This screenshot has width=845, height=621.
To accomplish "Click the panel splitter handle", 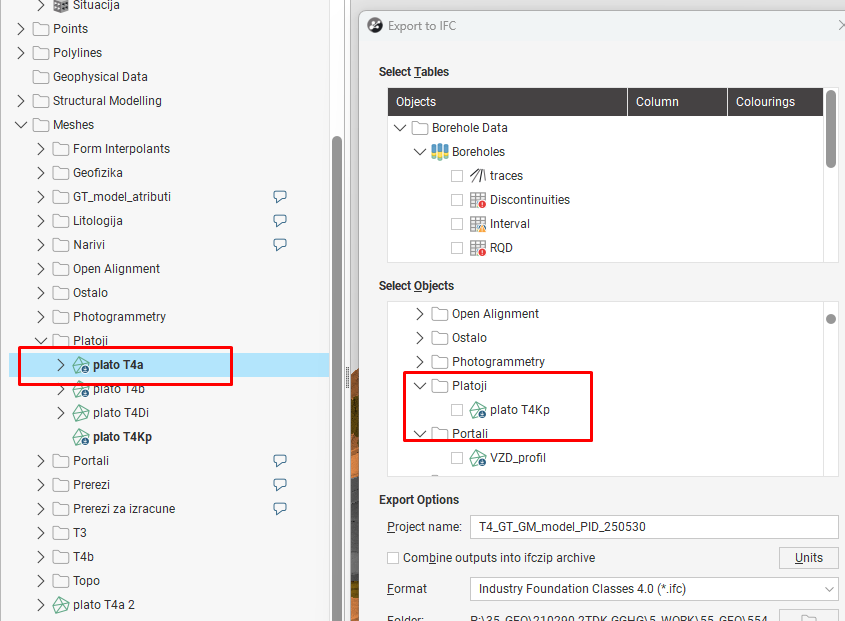I will [x=348, y=377].
